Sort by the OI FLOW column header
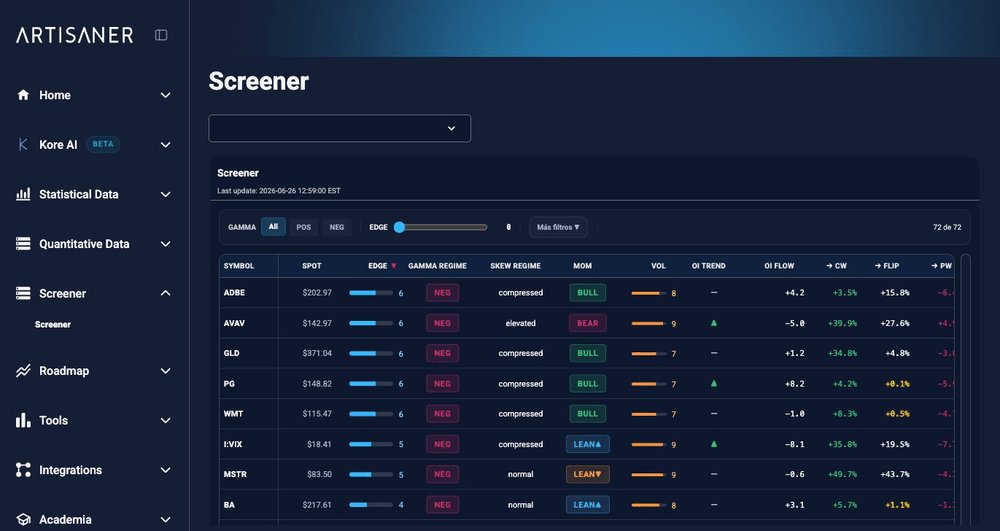The height and width of the screenshot is (531, 1000). point(779,266)
